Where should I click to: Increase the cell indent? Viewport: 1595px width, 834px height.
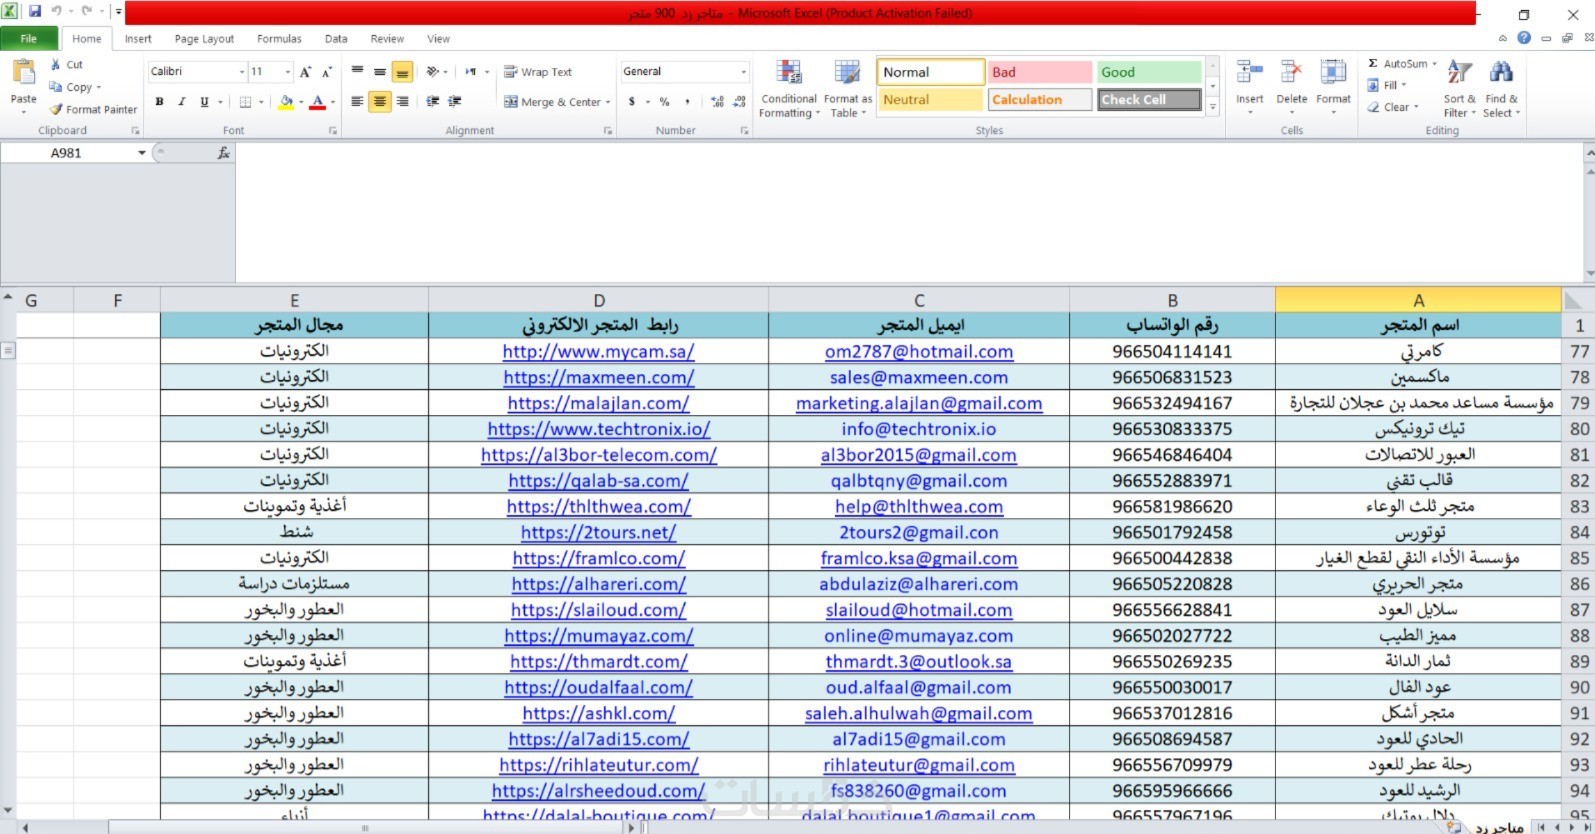(x=455, y=101)
